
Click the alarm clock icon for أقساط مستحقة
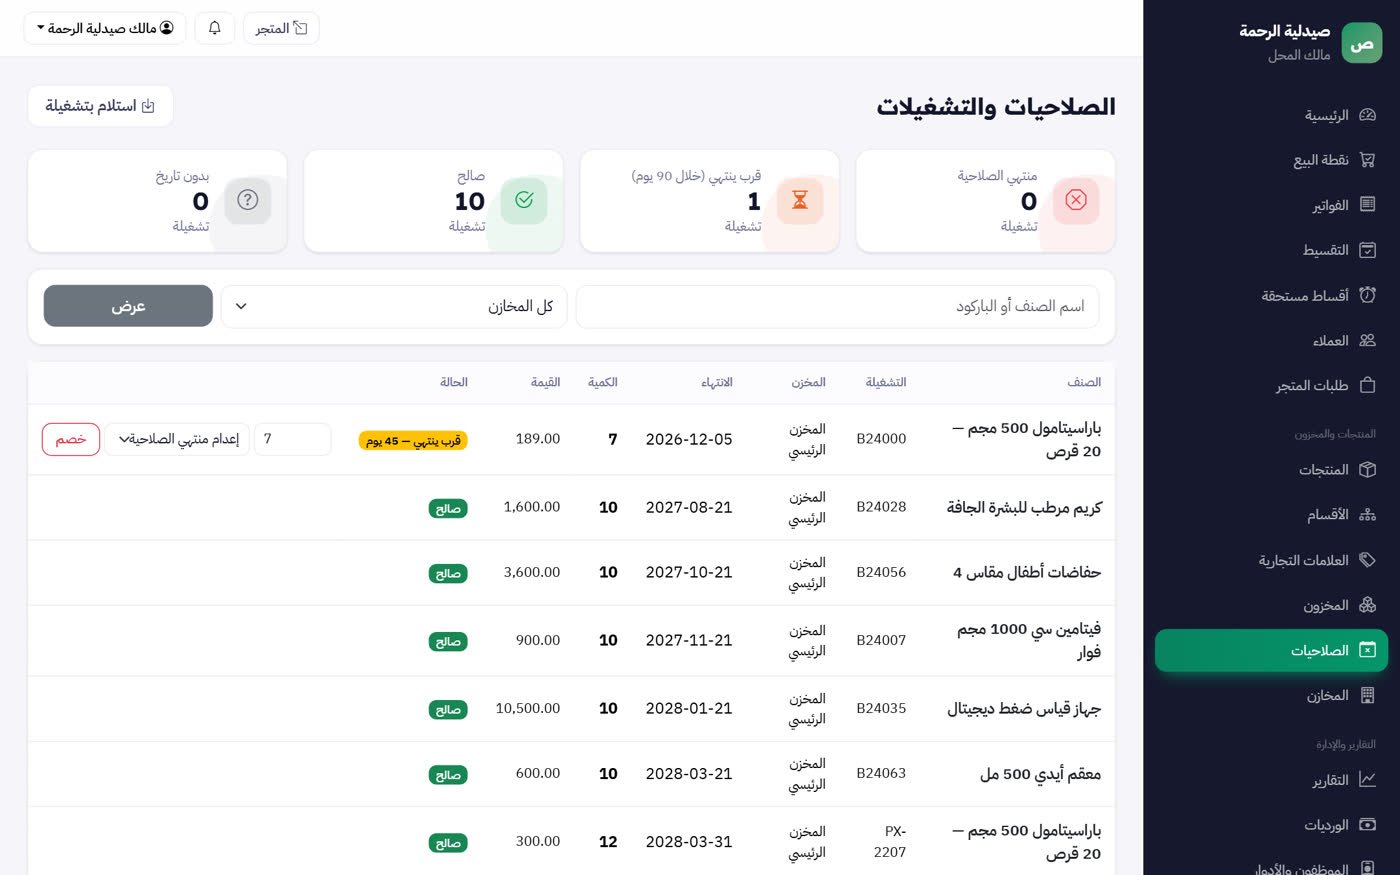pos(1367,295)
